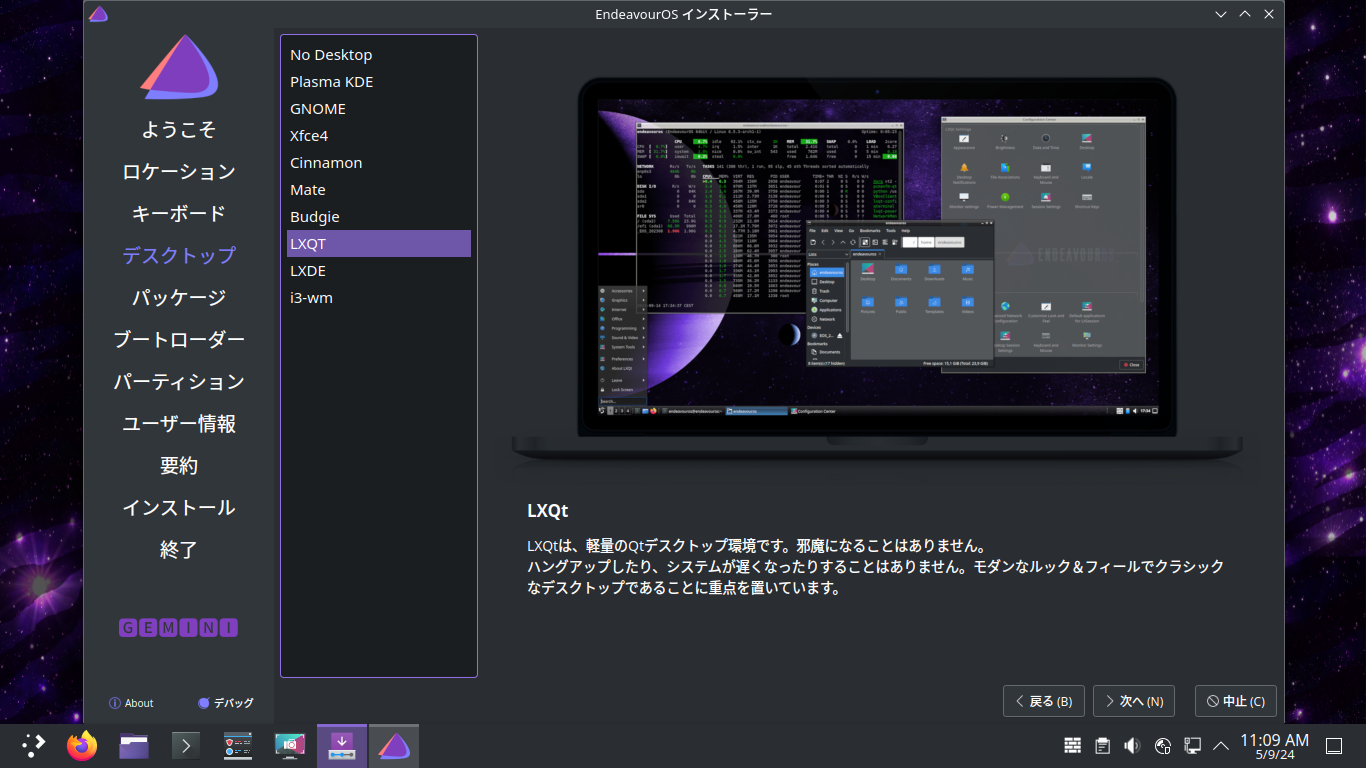Open the network tray icon
This screenshot has height=768, width=1366.
pos(1162,745)
